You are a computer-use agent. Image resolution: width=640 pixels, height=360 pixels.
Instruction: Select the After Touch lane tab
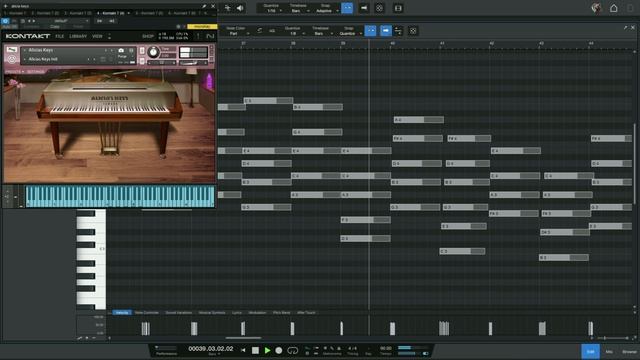306,313
